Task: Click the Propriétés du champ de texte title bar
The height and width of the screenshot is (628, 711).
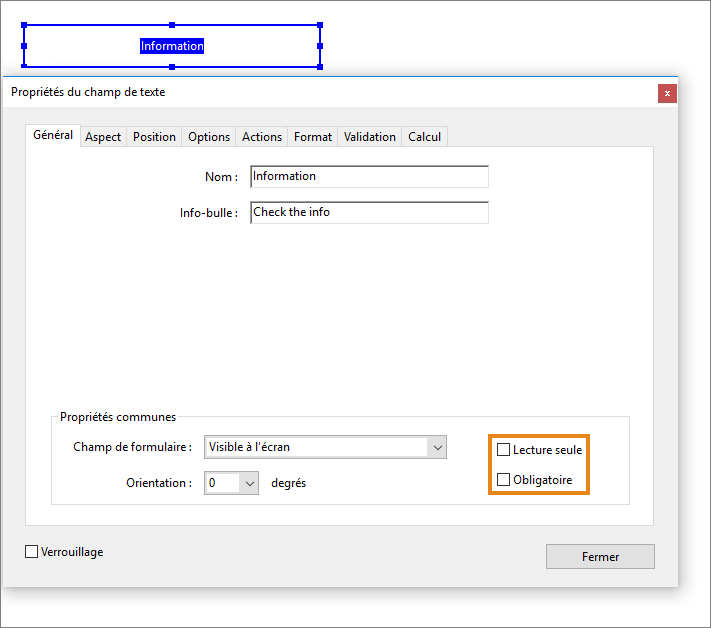Action: [x=300, y=92]
